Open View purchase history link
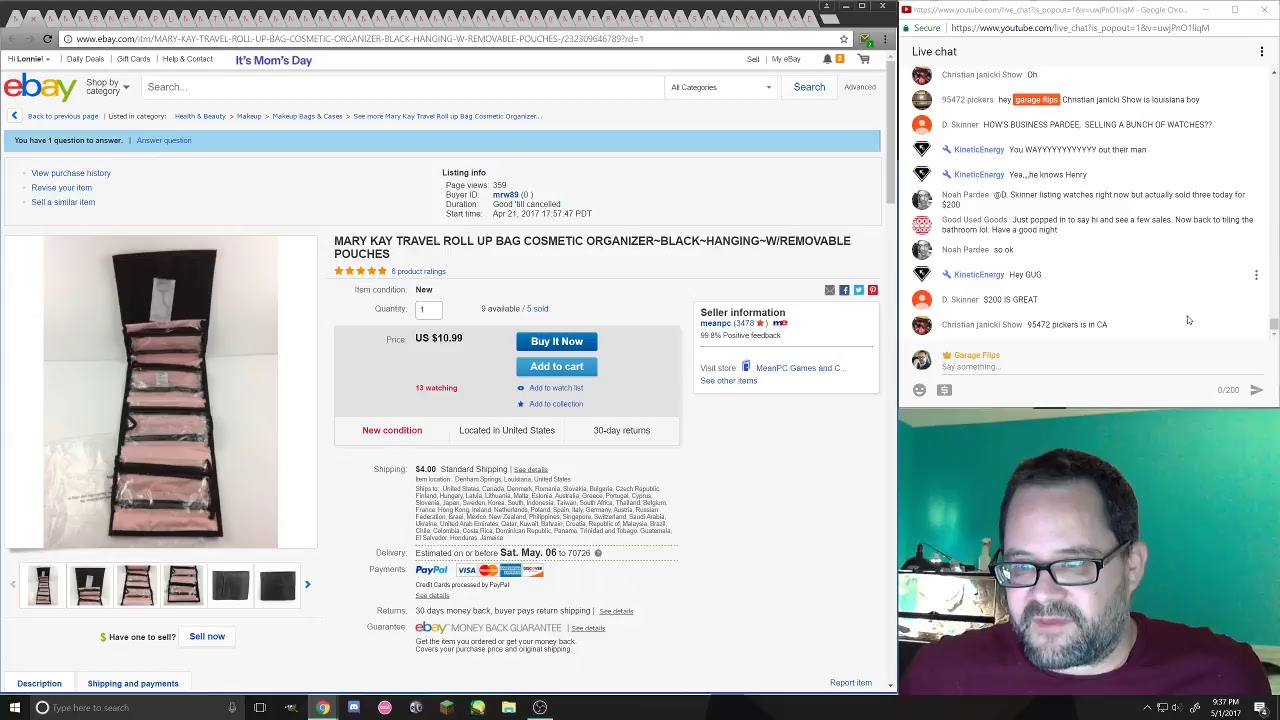The height and width of the screenshot is (720, 1280). 71,173
